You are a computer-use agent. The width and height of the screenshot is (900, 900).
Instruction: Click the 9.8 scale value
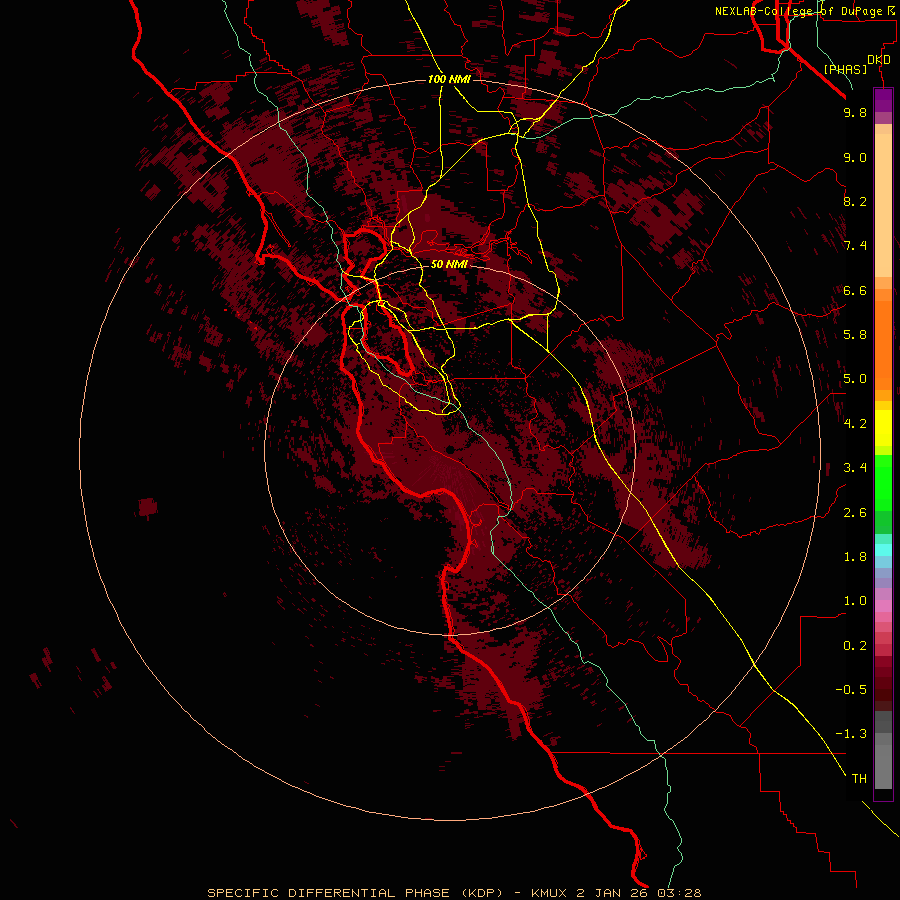(855, 112)
